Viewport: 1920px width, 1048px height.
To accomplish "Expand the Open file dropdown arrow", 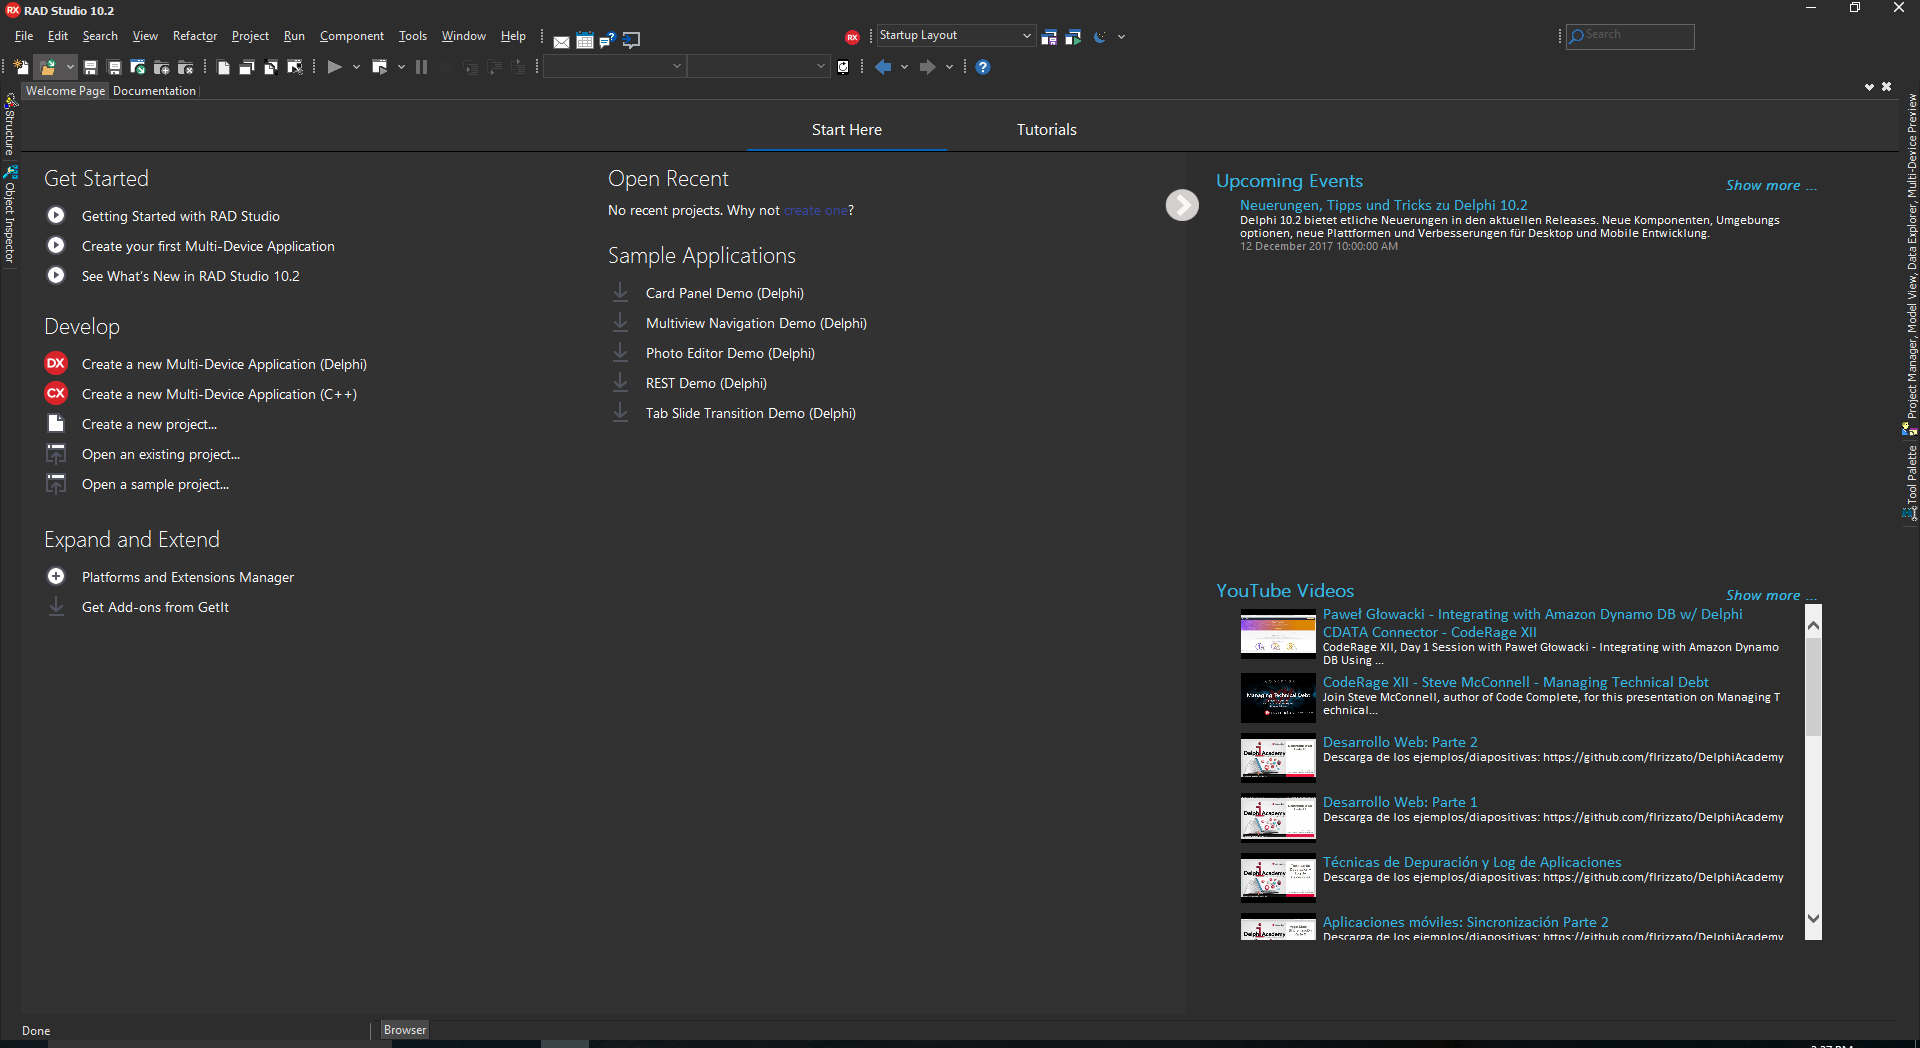I will [70, 67].
